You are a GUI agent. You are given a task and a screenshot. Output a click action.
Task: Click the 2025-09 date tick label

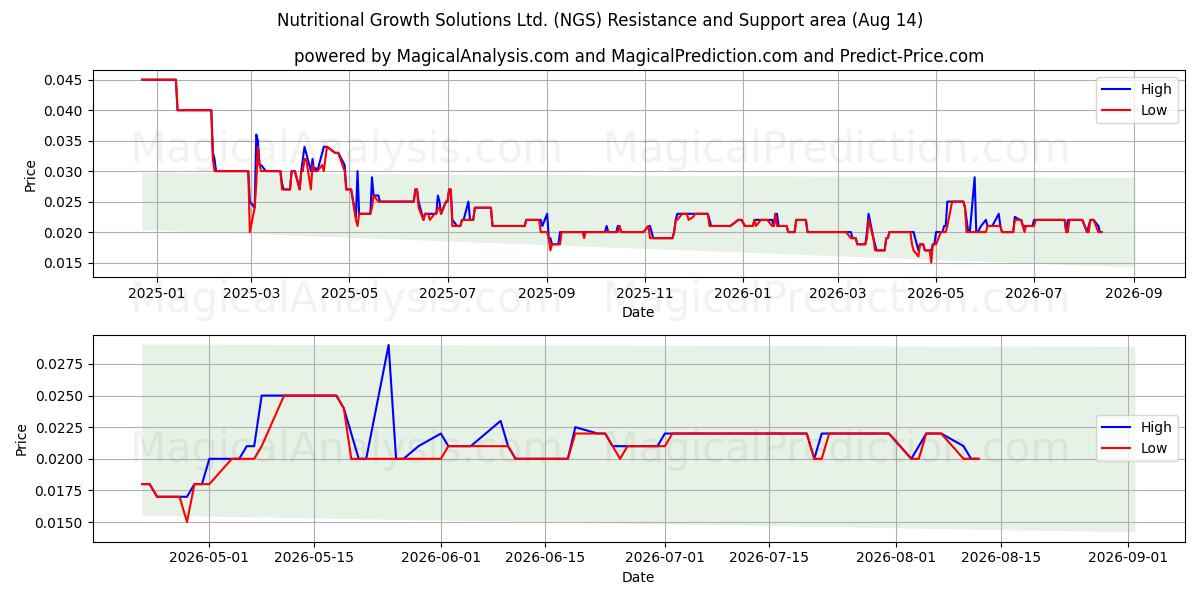coord(547,293)
